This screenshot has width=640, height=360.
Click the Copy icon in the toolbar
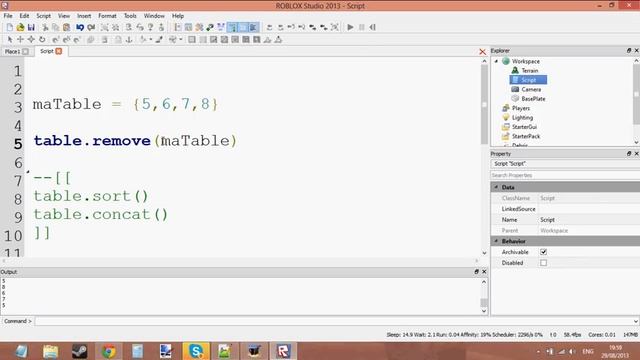[56, 27]
